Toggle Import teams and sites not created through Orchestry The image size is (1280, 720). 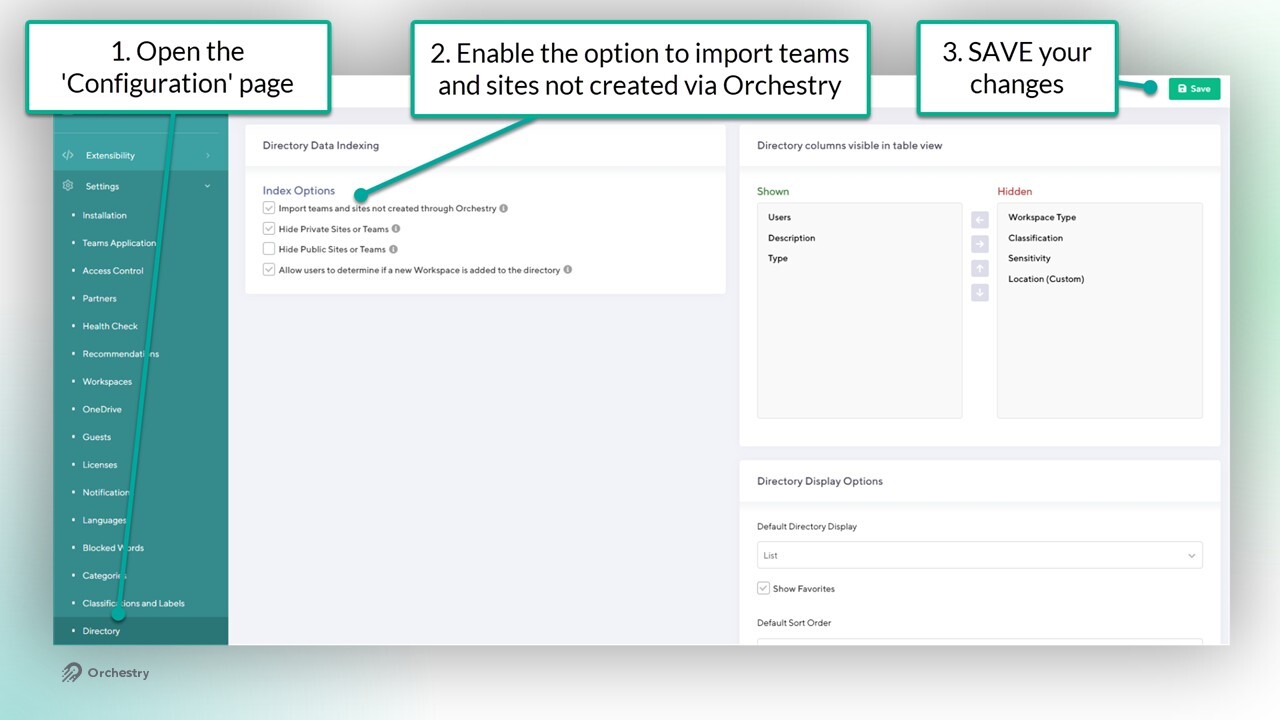click(269, 208)
